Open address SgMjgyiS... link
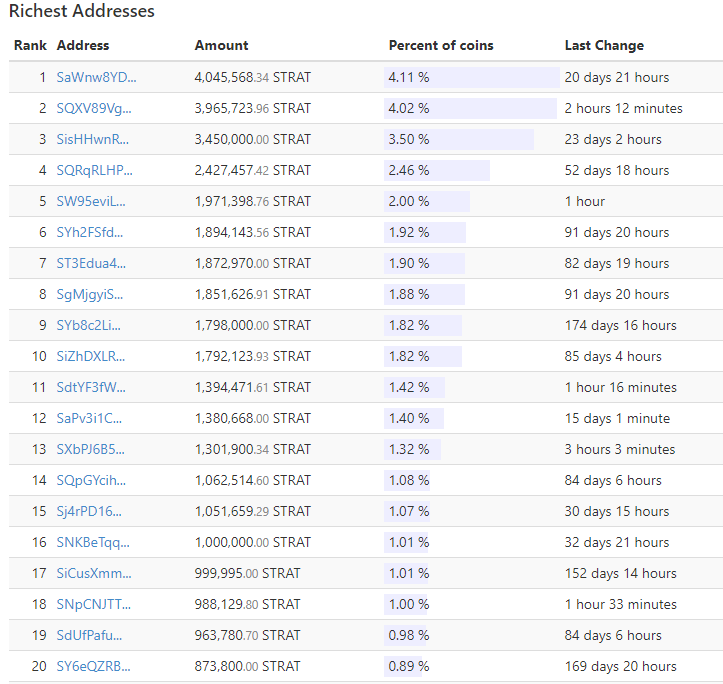Screen dimensions: 723x684 (x=89, y=294)
